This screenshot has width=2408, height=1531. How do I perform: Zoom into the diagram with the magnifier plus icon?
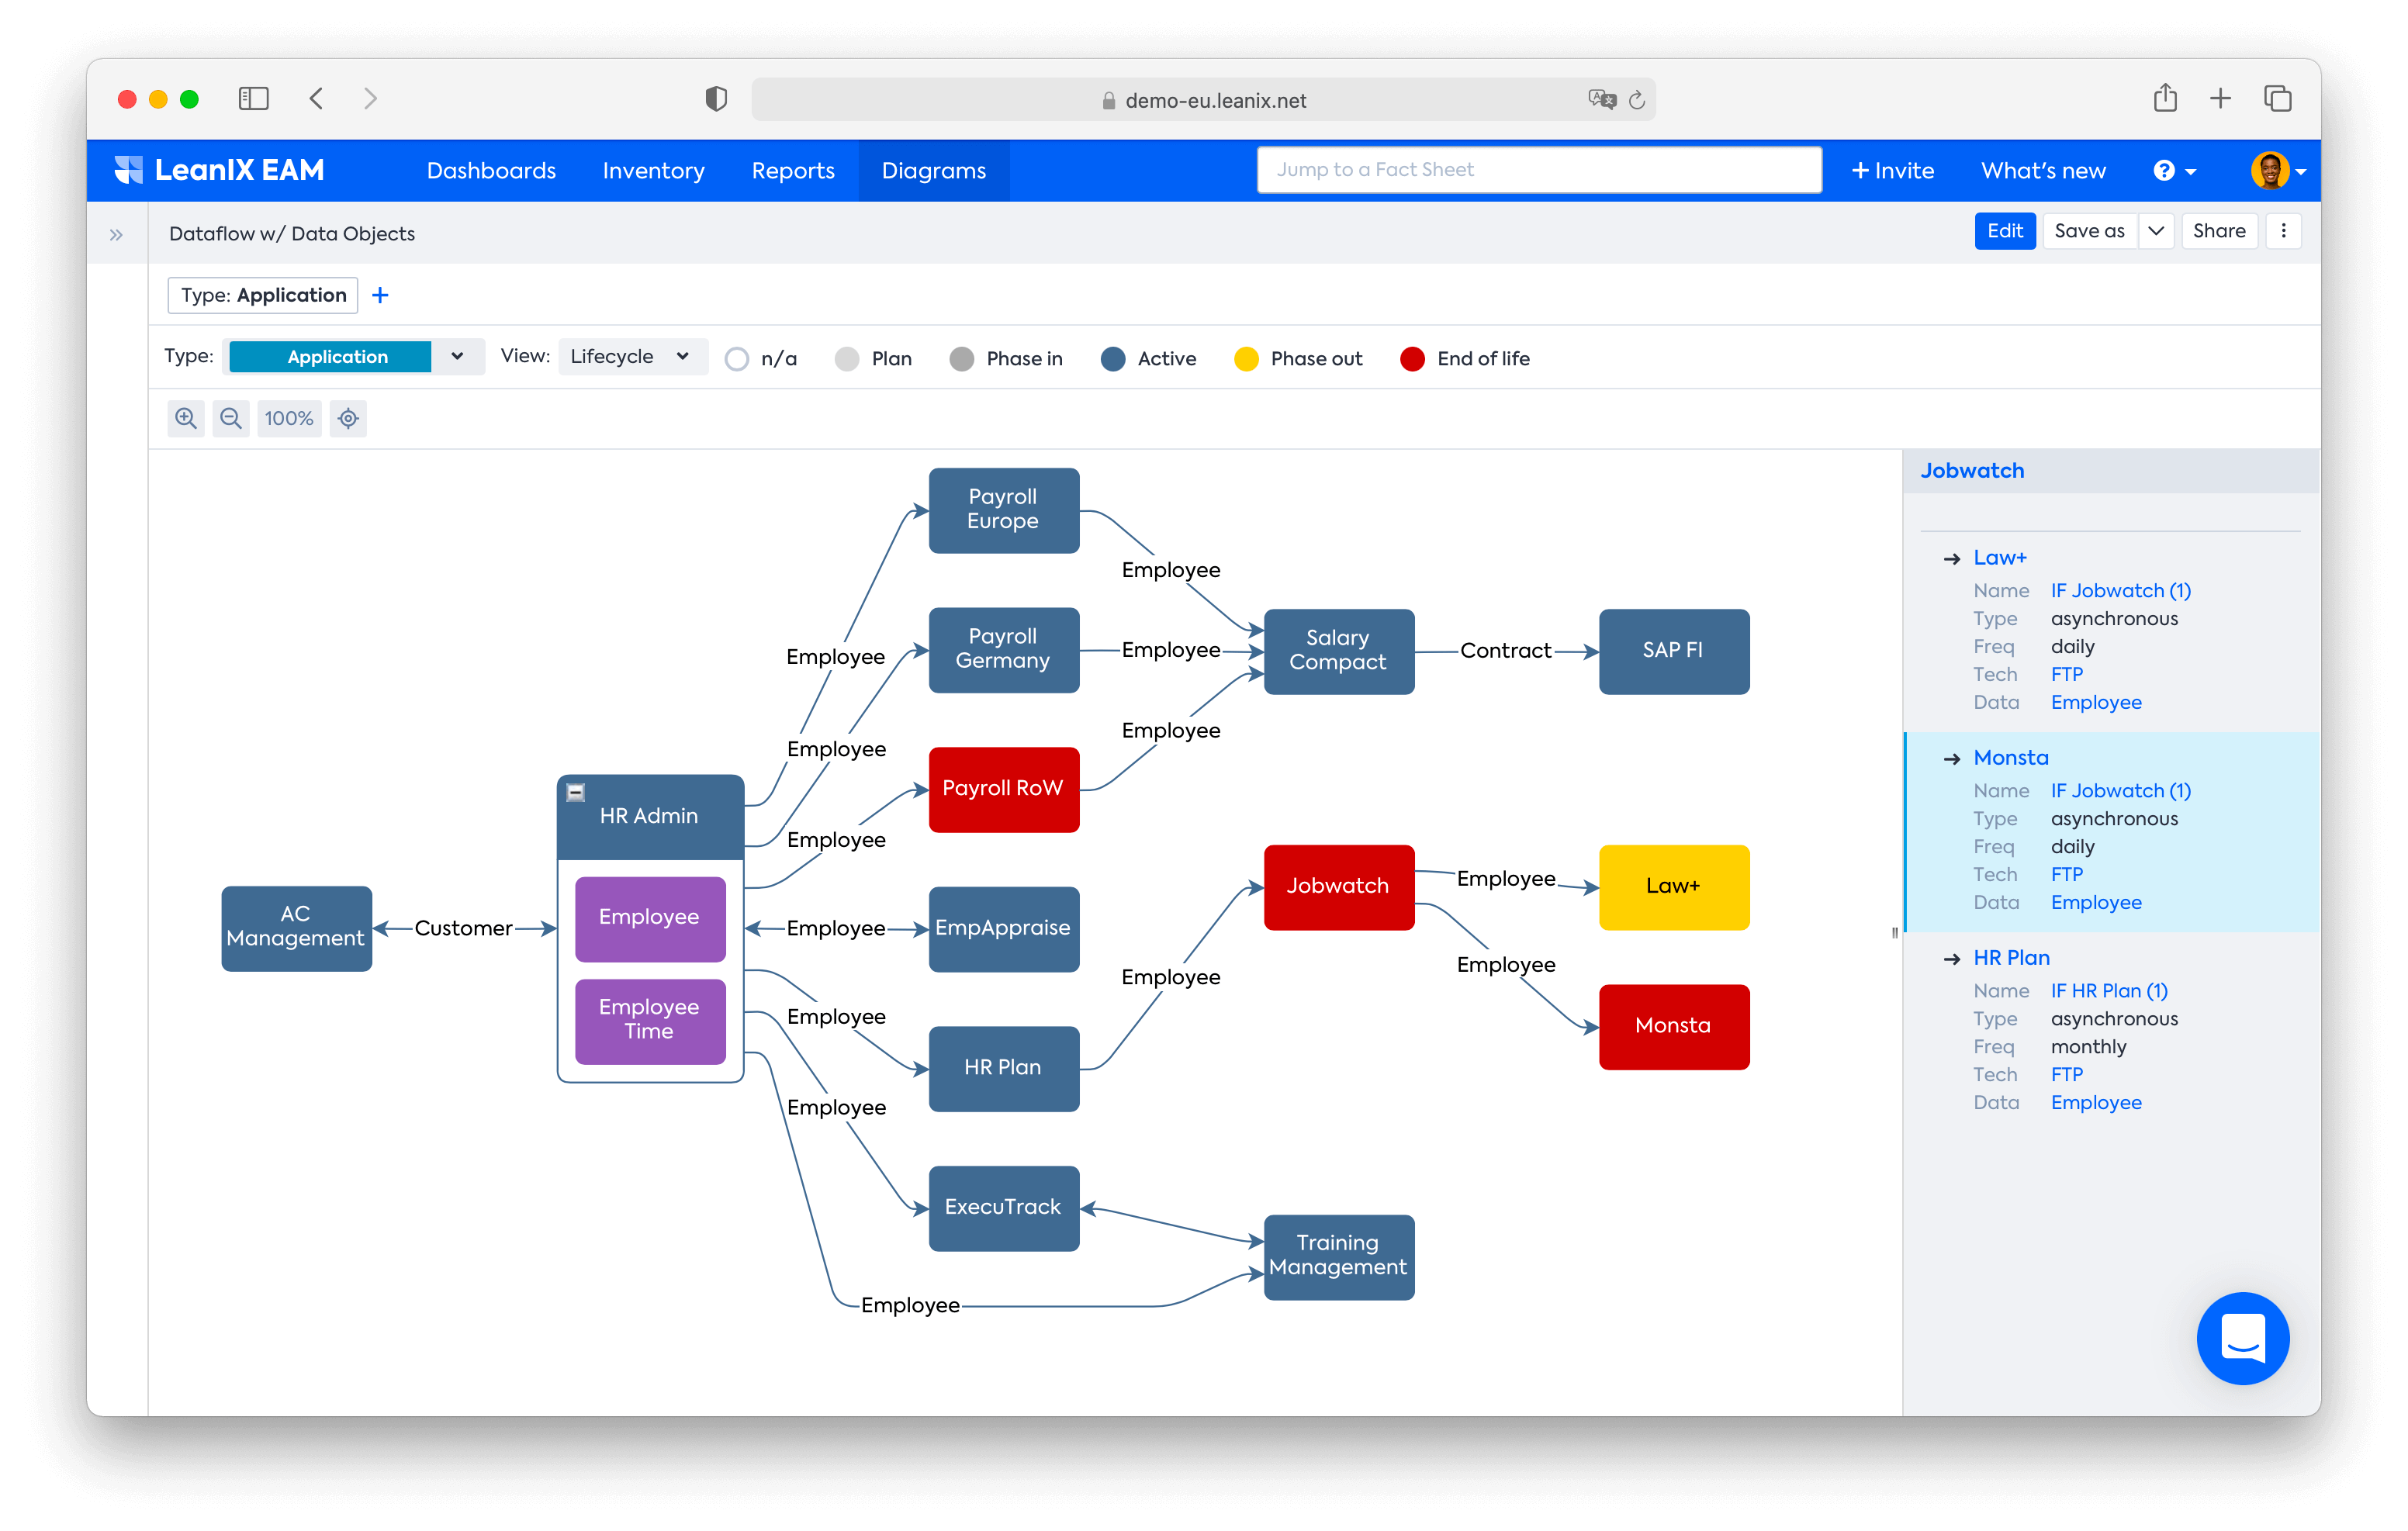coord(185,418)
